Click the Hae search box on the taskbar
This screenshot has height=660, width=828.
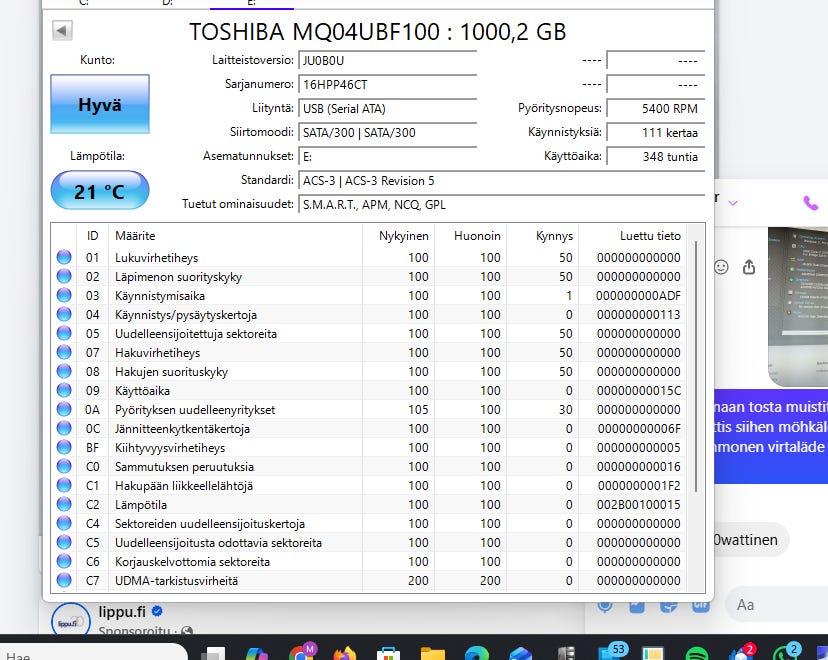pyautogui.click(x=93, y=653)
